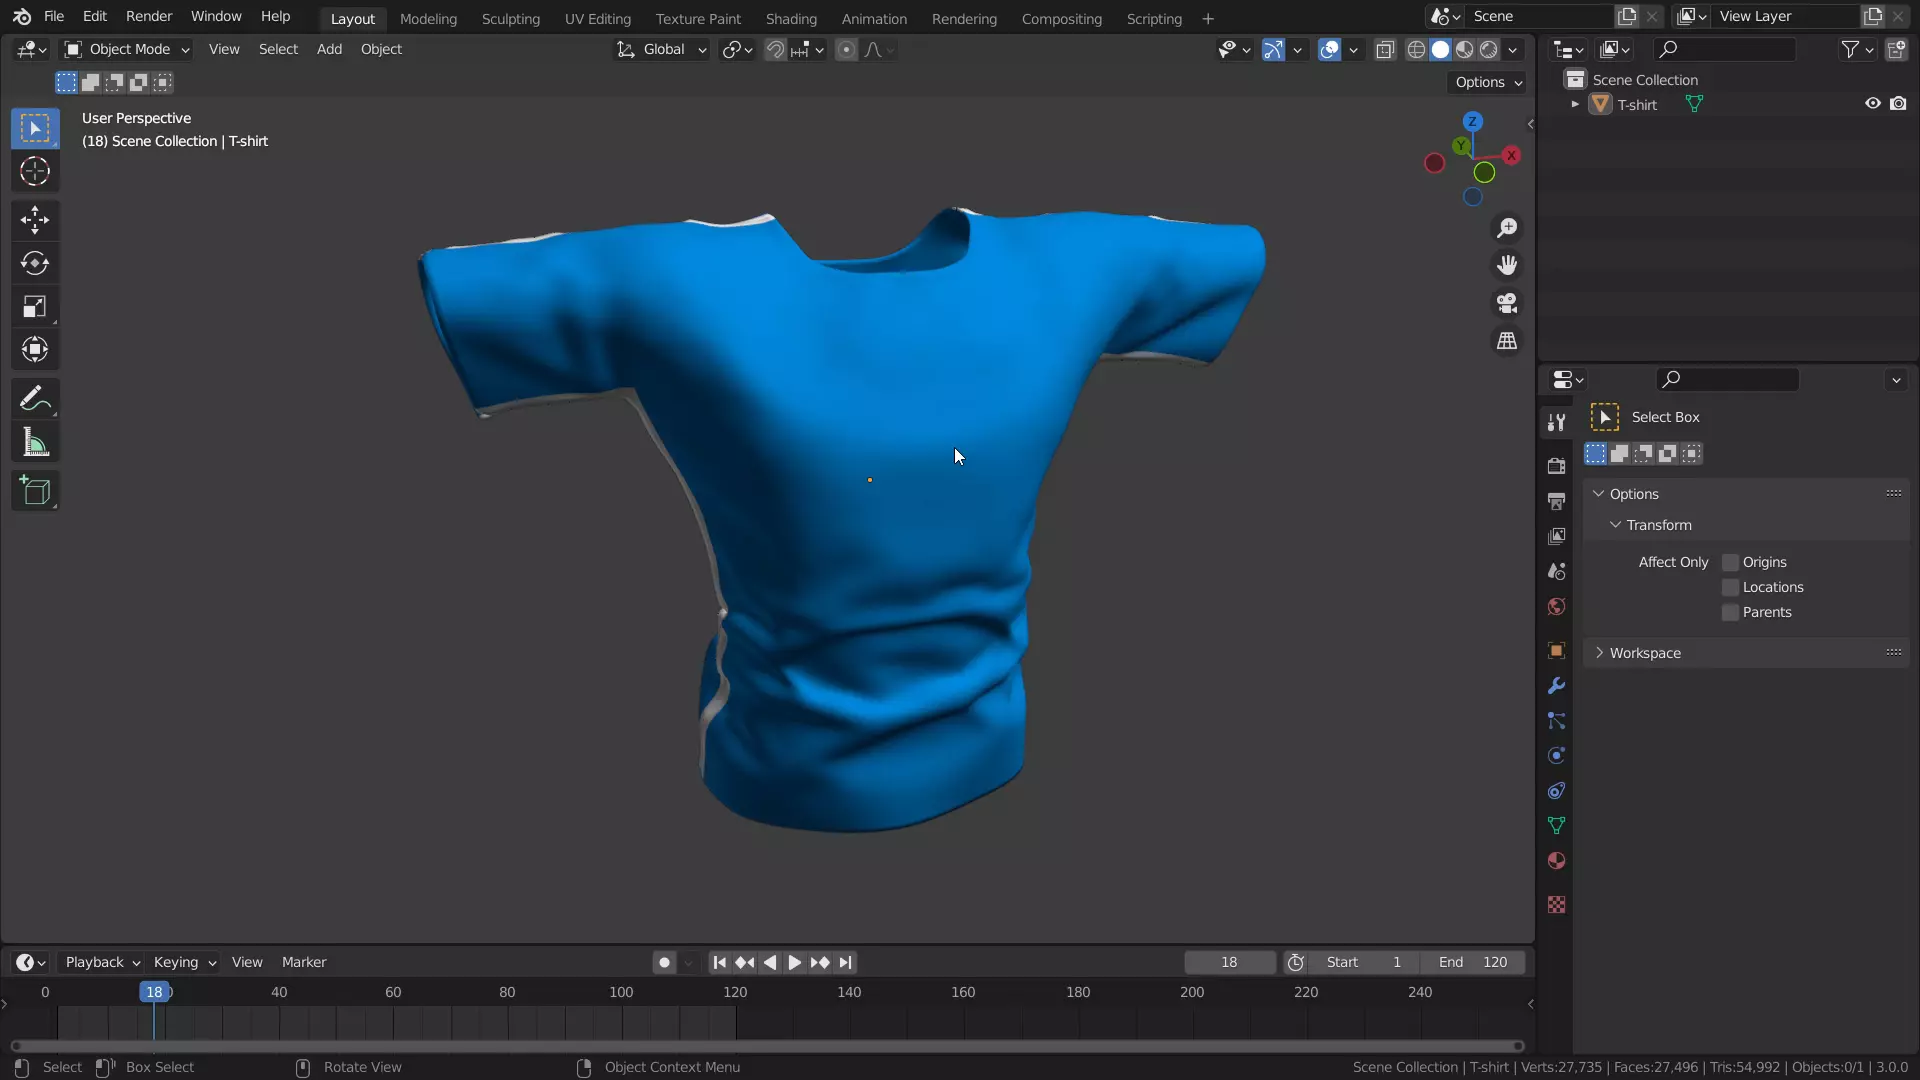Open the Object properties tab
This screenshot has width=1920, height=1080.
1556,650
